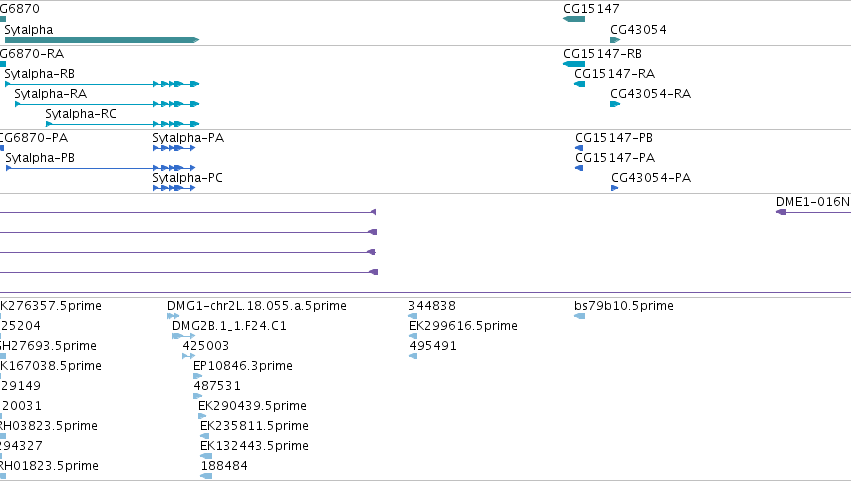The width and height of the screenshot is (851, 481).
Task: Select the Sytalpha-PB protein line
Action: 100,168
